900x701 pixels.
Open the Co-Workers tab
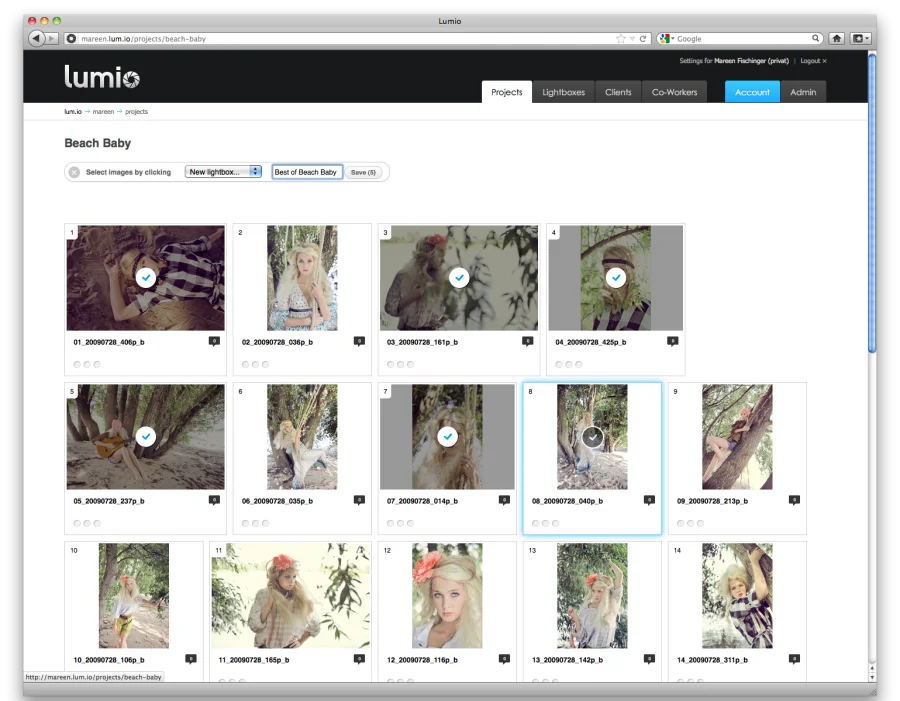(x=674, y=92)
